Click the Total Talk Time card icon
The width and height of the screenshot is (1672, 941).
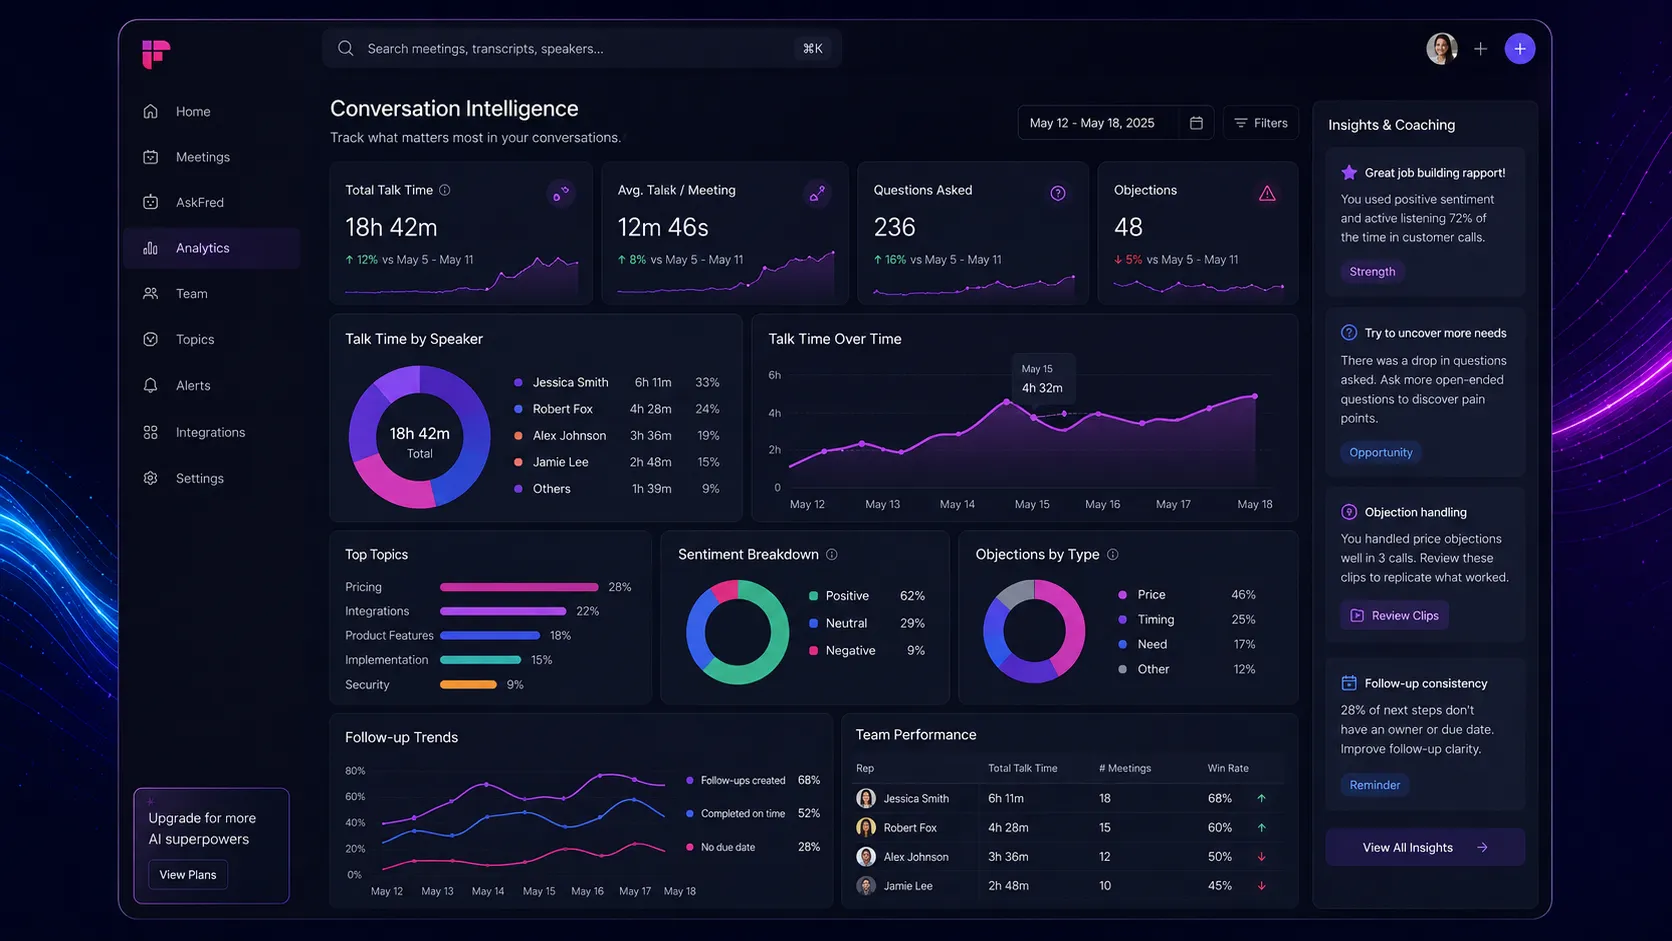(561, 193)
